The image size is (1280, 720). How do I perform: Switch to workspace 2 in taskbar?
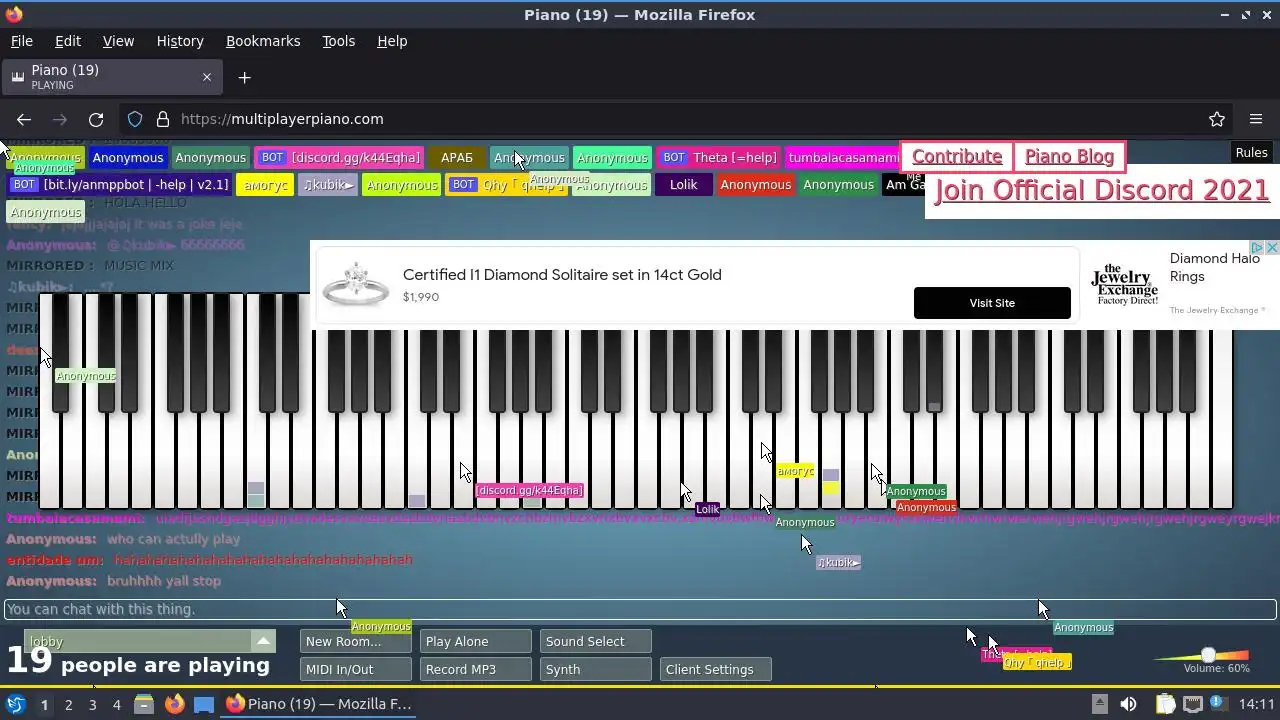pyautogui.click(x=68, y=704)
